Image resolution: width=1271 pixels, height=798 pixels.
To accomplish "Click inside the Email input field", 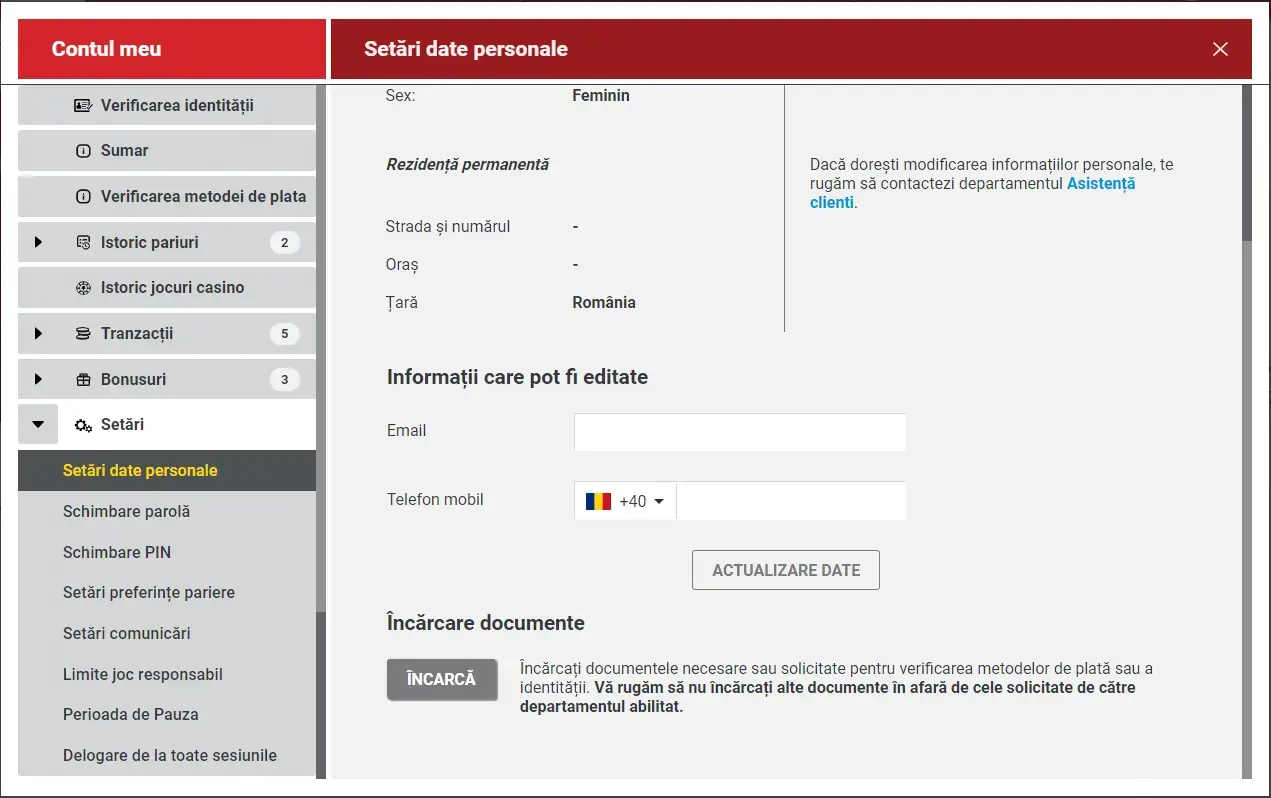I will tap(739, 431).
